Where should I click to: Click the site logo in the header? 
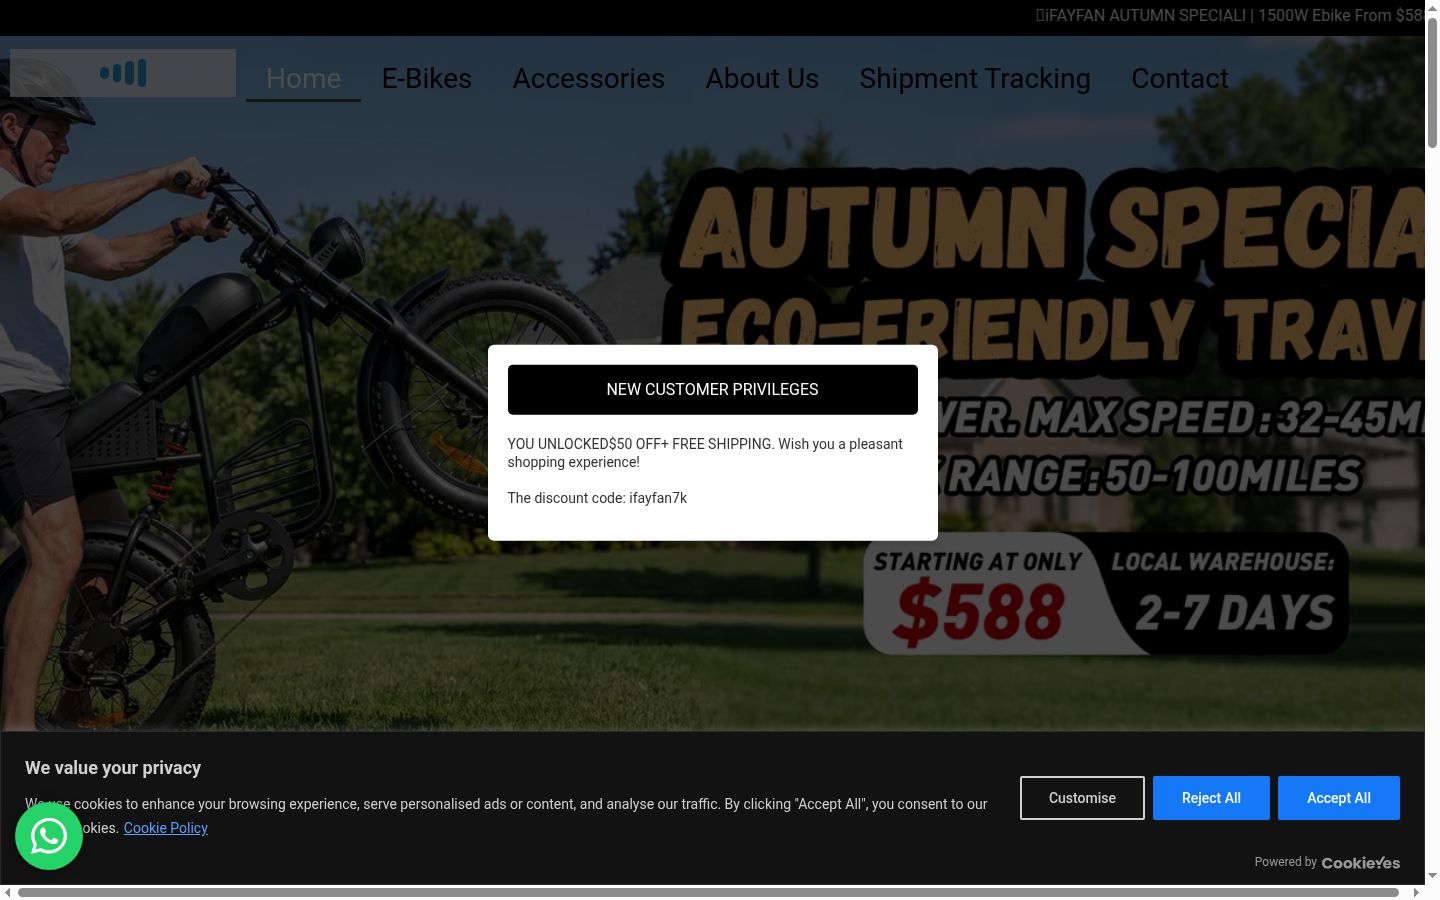[x=123, y=73]
